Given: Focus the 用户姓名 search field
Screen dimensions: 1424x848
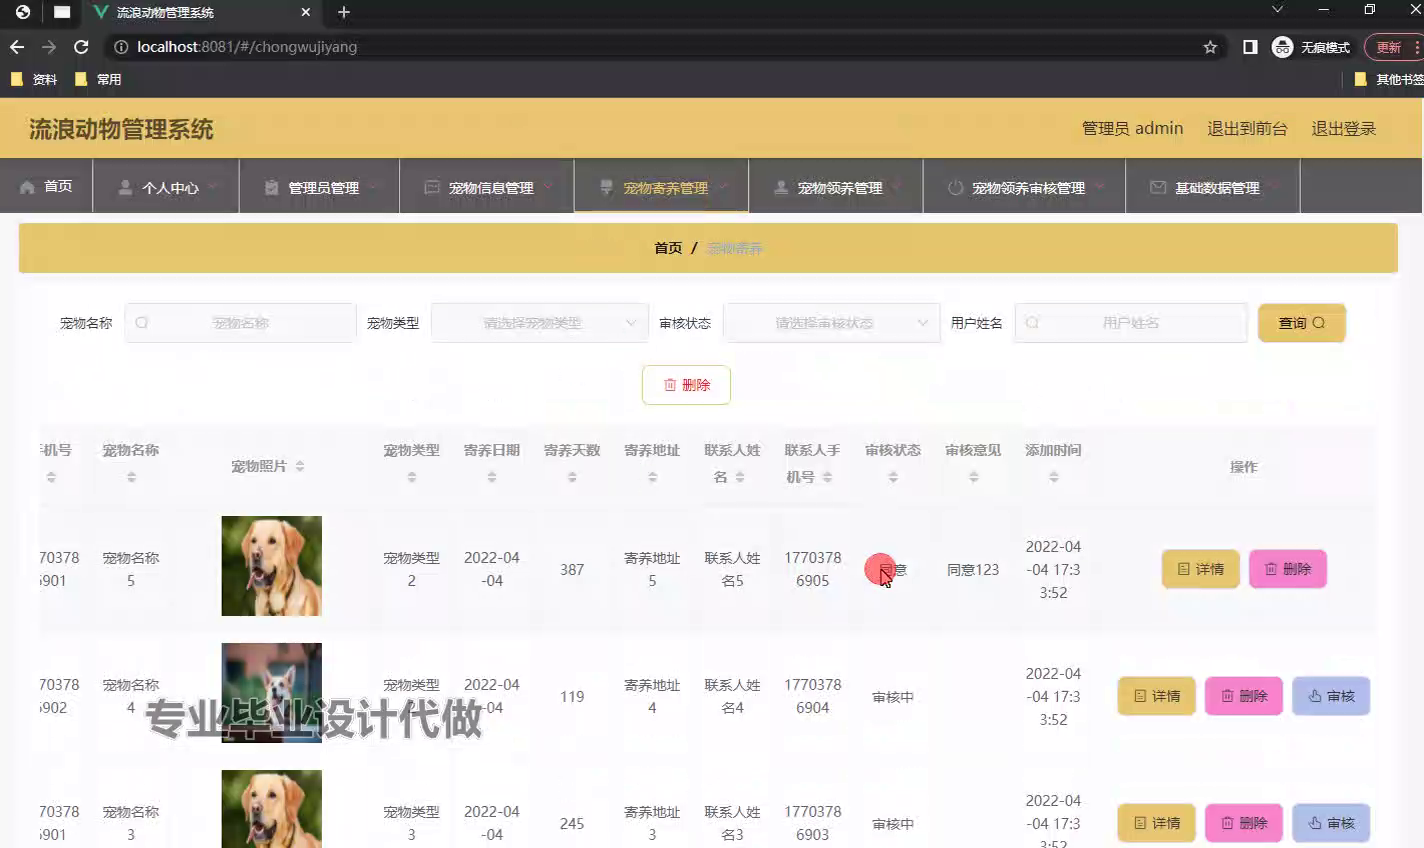Looking at the screenshot, I should coord(1131,323).
